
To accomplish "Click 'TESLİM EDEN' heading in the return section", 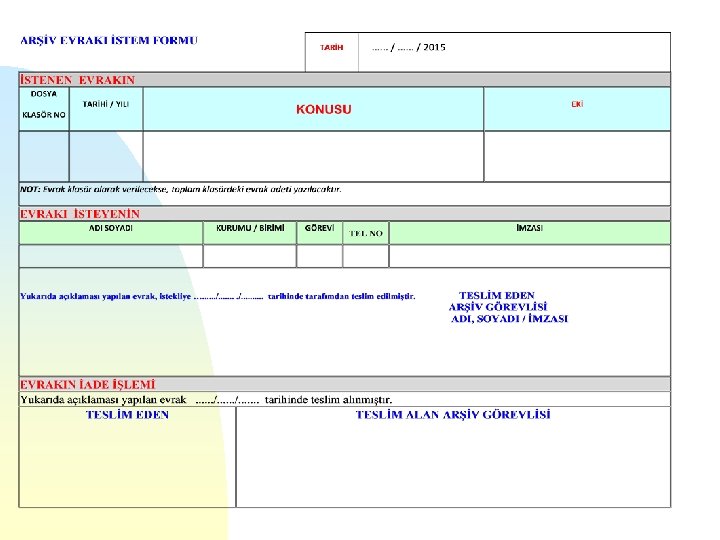I will 128,415.
